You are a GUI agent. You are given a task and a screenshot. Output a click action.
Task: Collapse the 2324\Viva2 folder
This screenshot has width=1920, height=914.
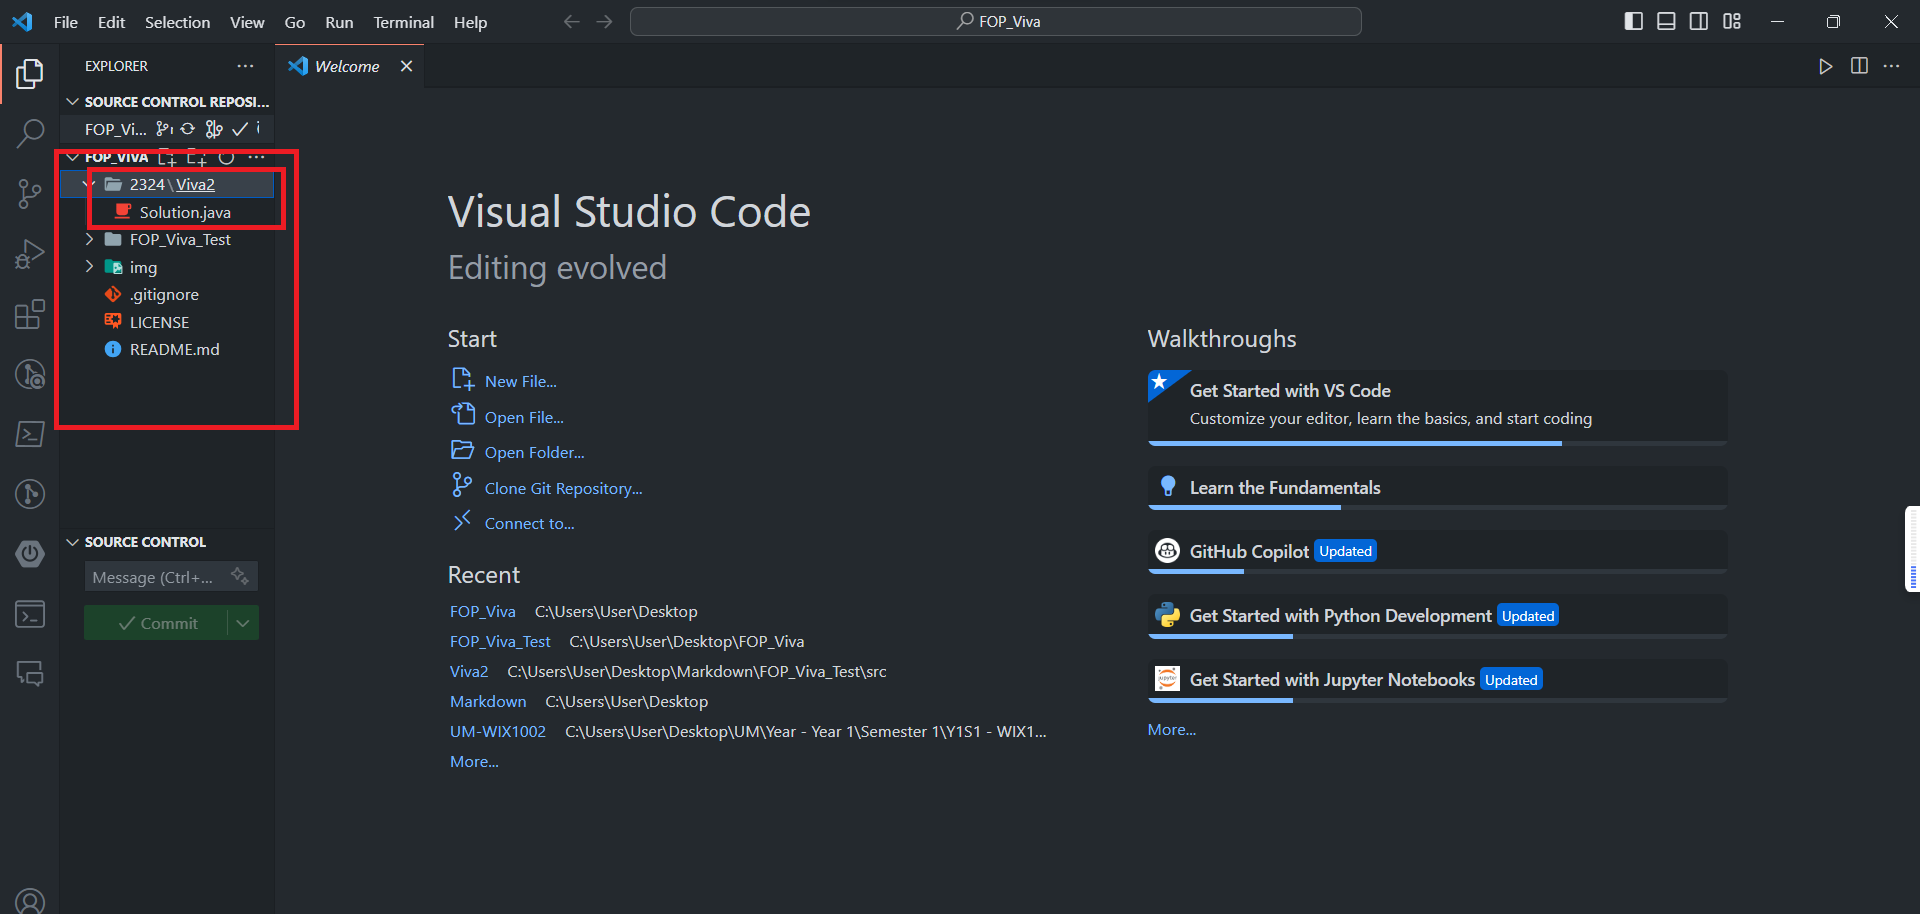(x=89, y=184)
